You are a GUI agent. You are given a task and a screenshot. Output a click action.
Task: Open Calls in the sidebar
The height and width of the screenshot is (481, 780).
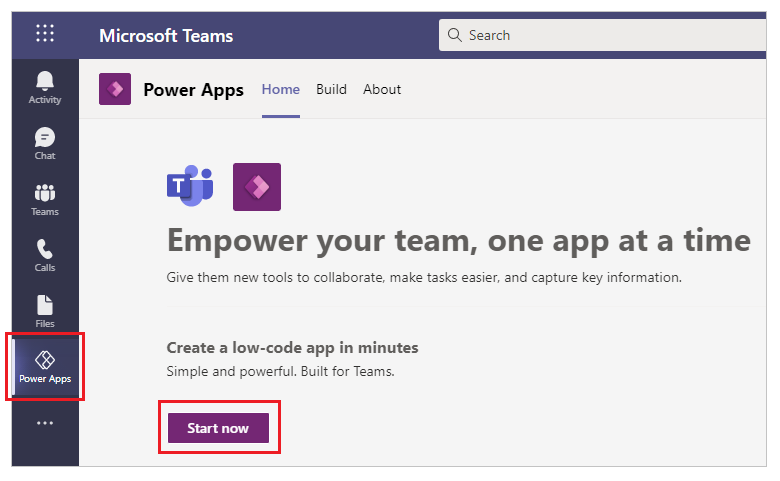(x=45, y=256)
